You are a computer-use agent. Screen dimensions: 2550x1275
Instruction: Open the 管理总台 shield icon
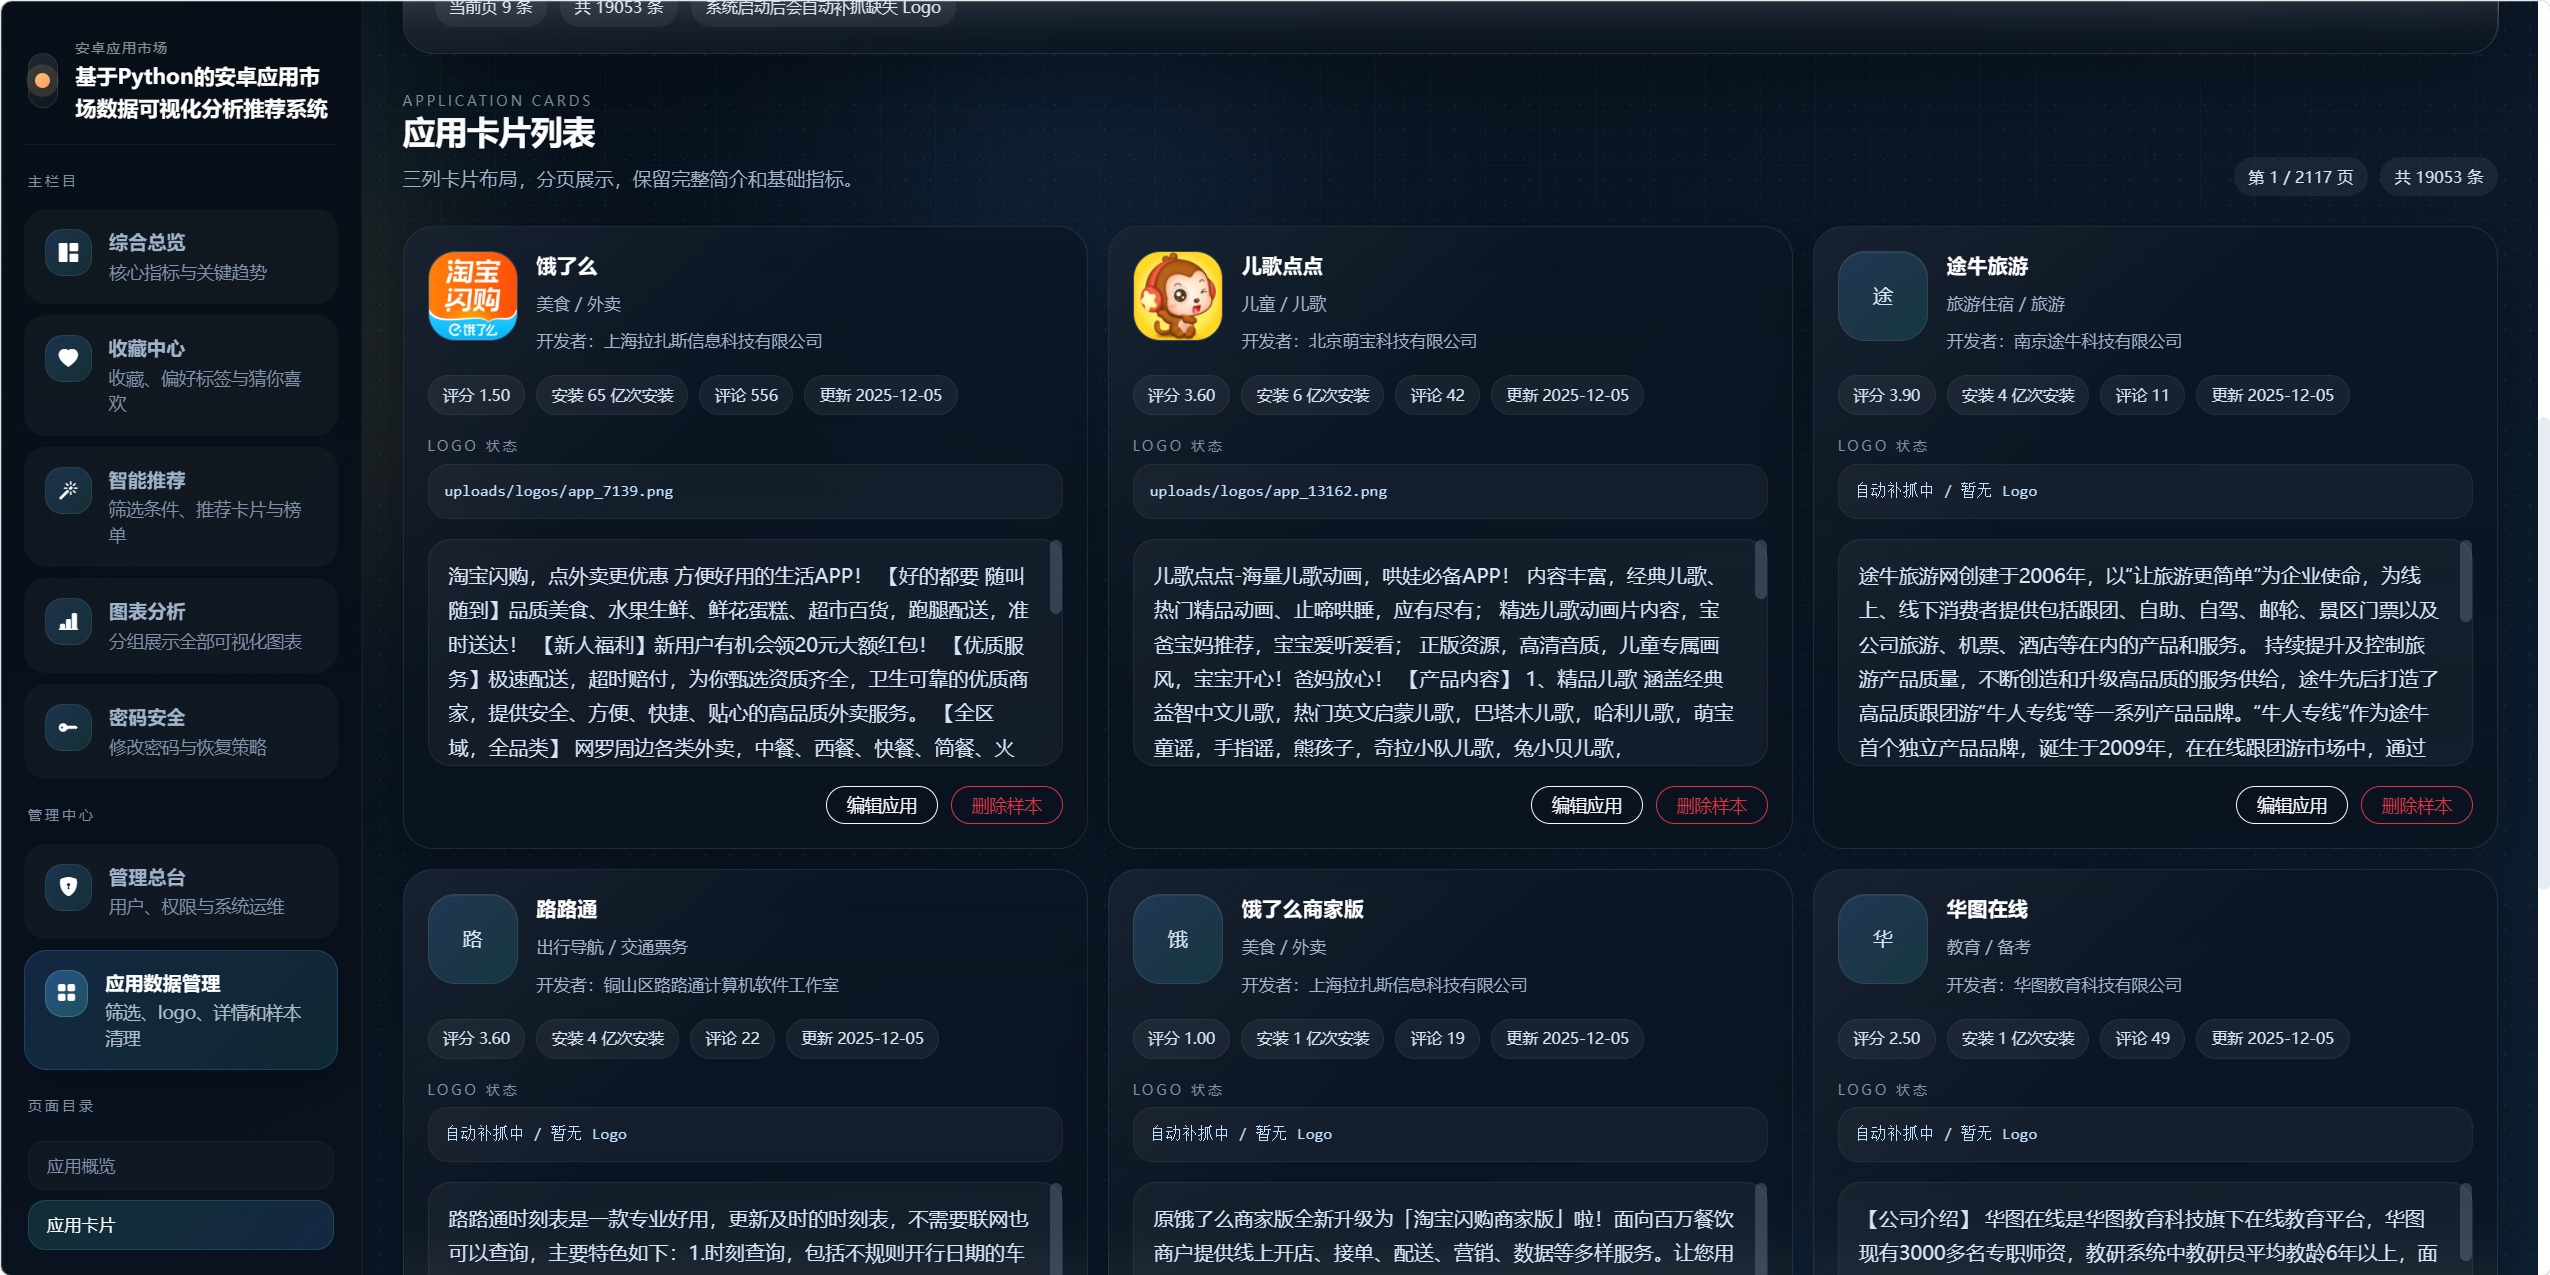pos(68,886)
